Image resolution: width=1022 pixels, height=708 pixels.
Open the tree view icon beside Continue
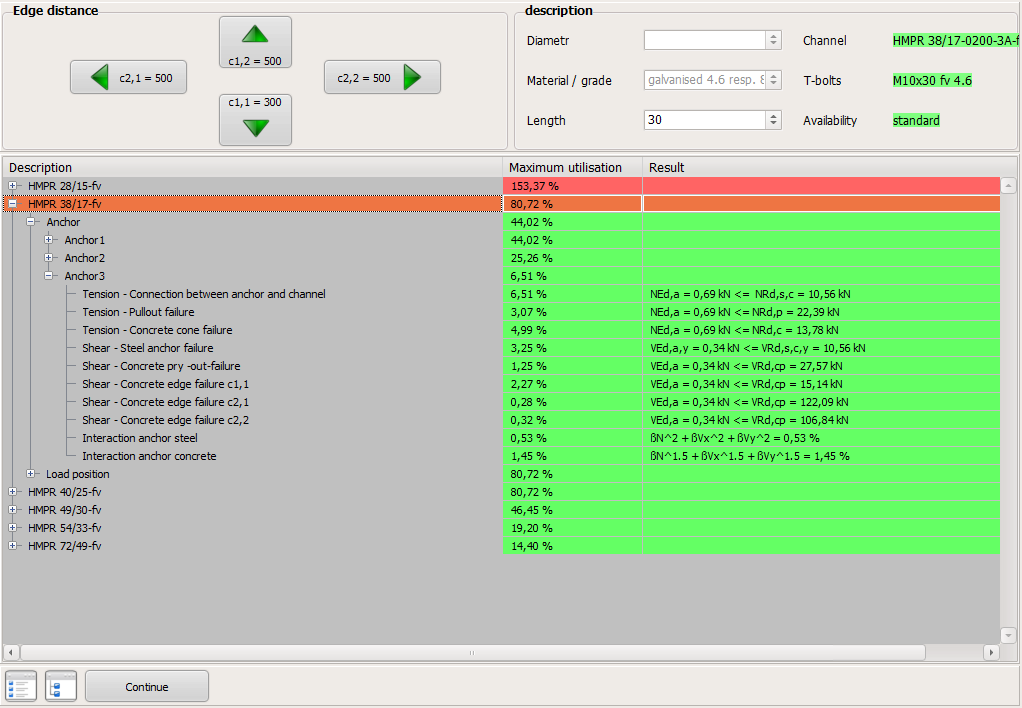61,686
